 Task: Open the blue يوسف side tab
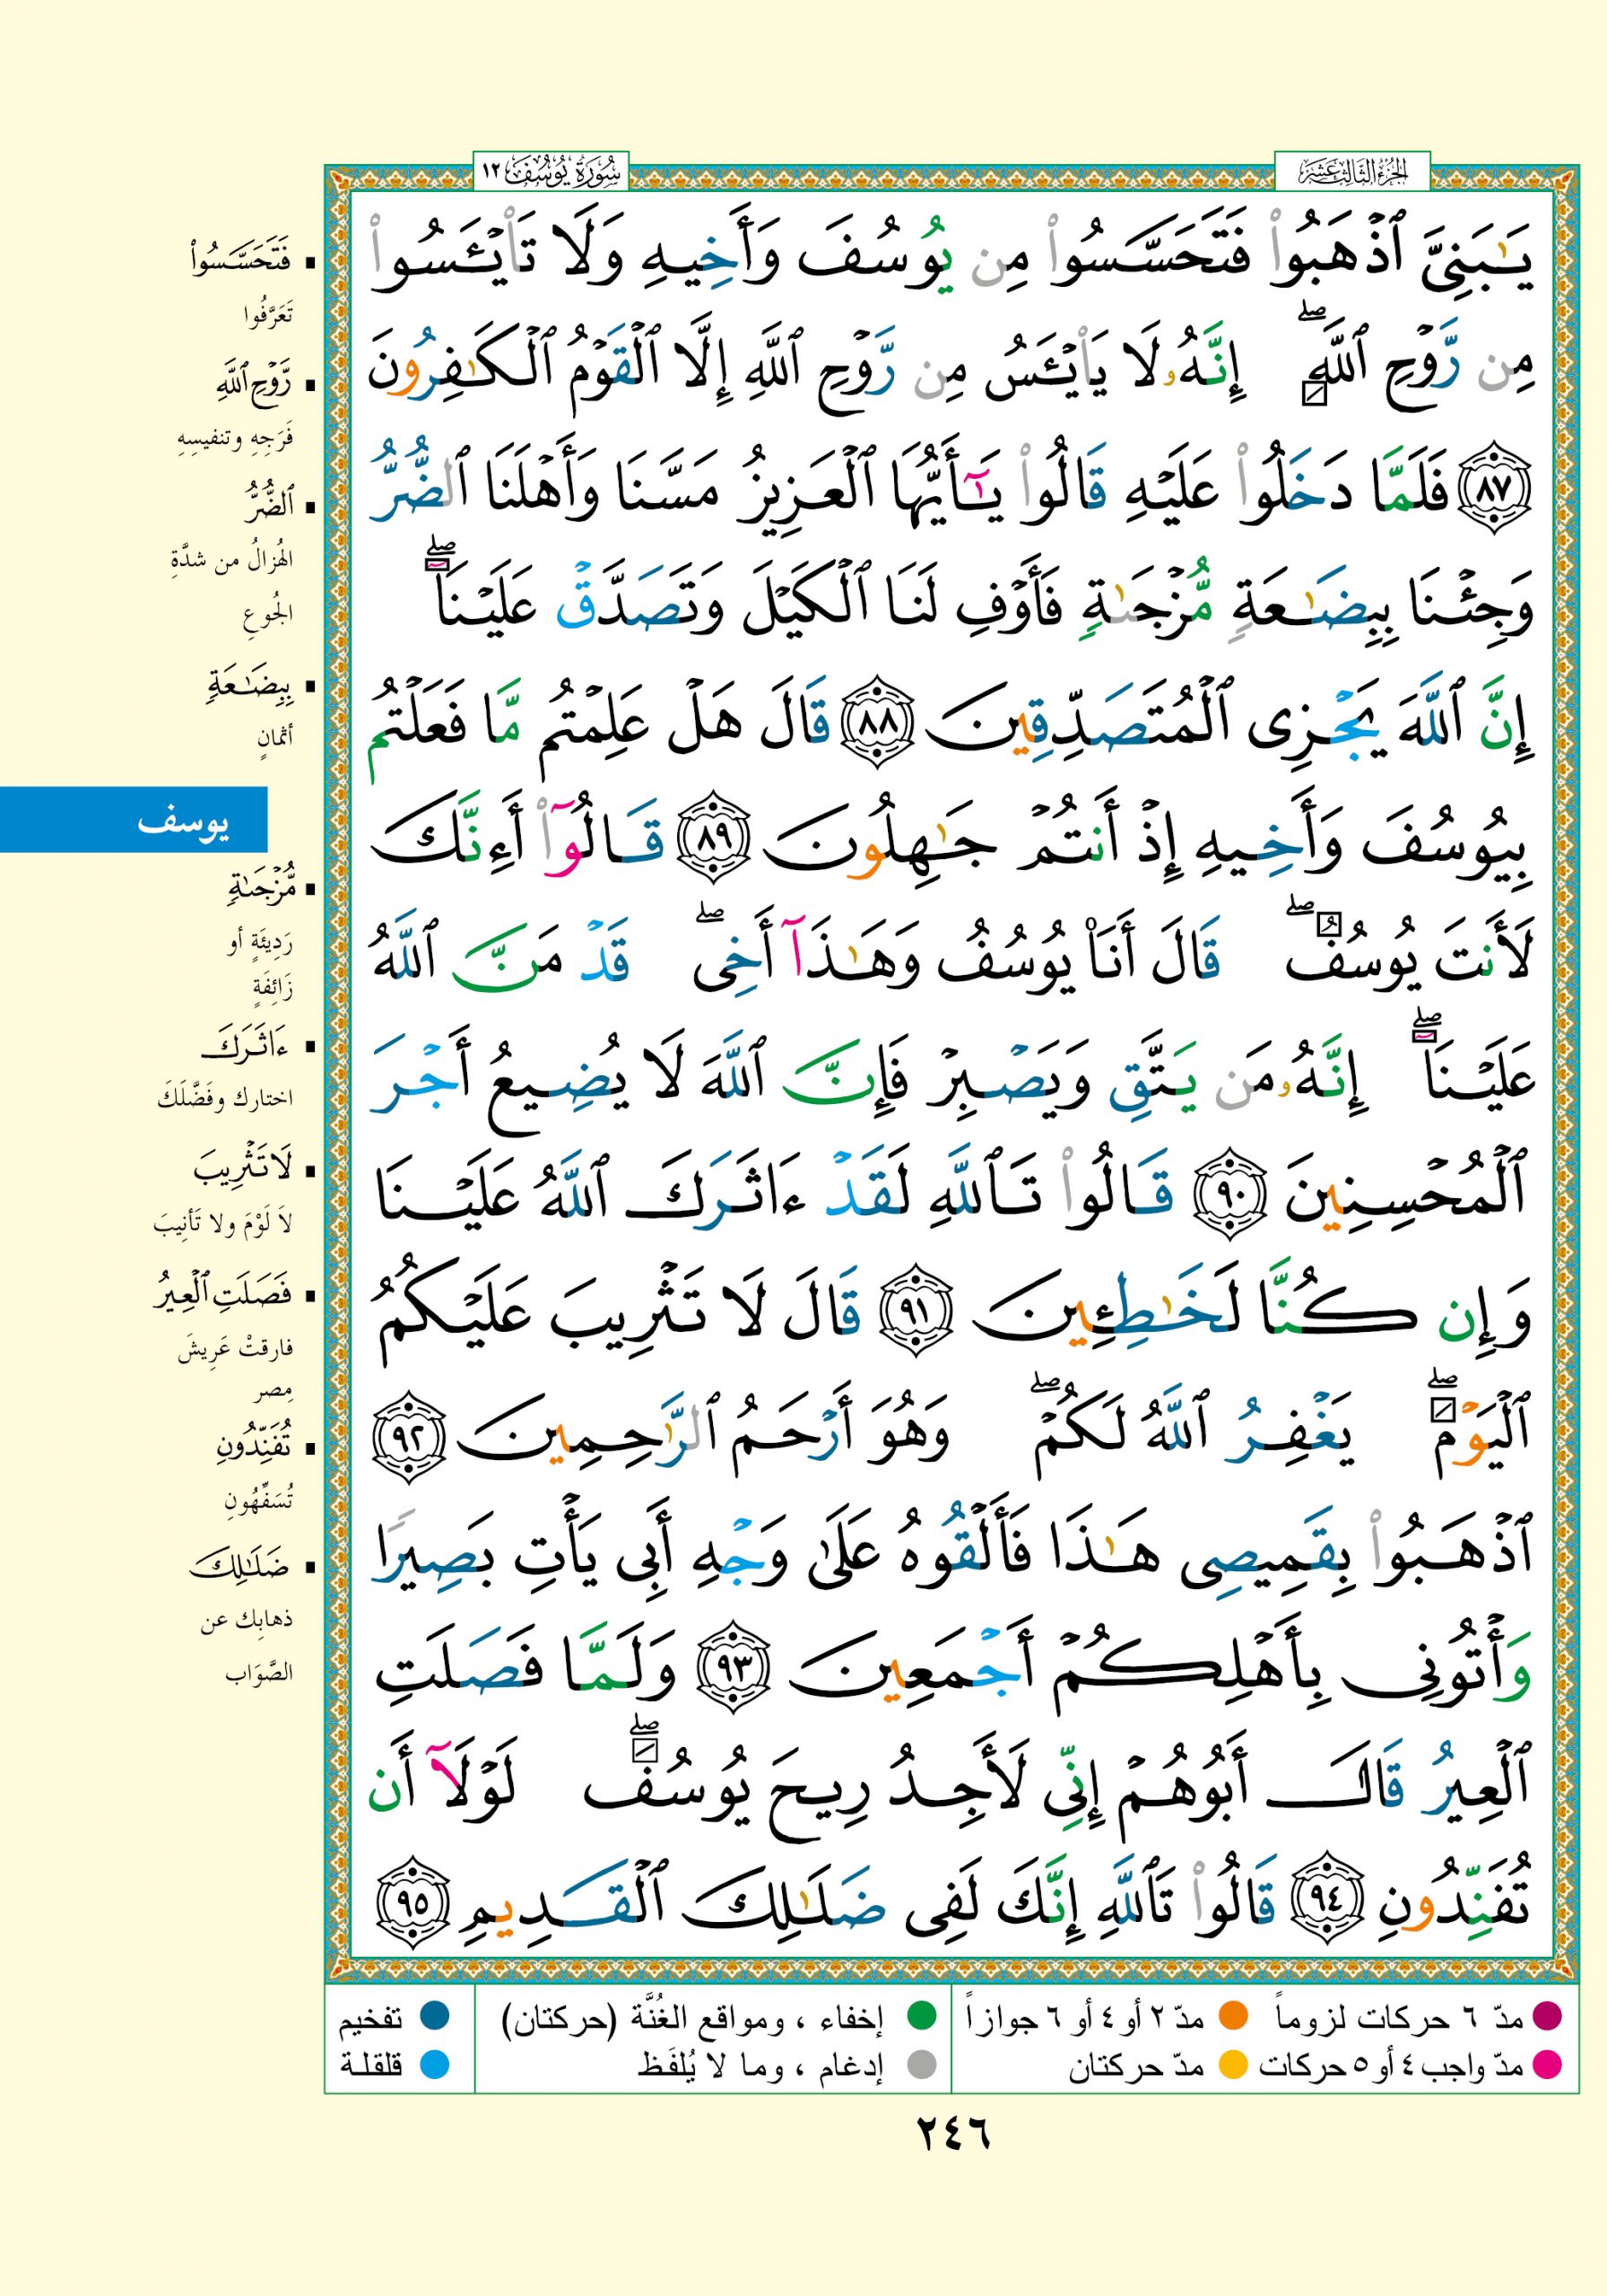tap(134, 820)
